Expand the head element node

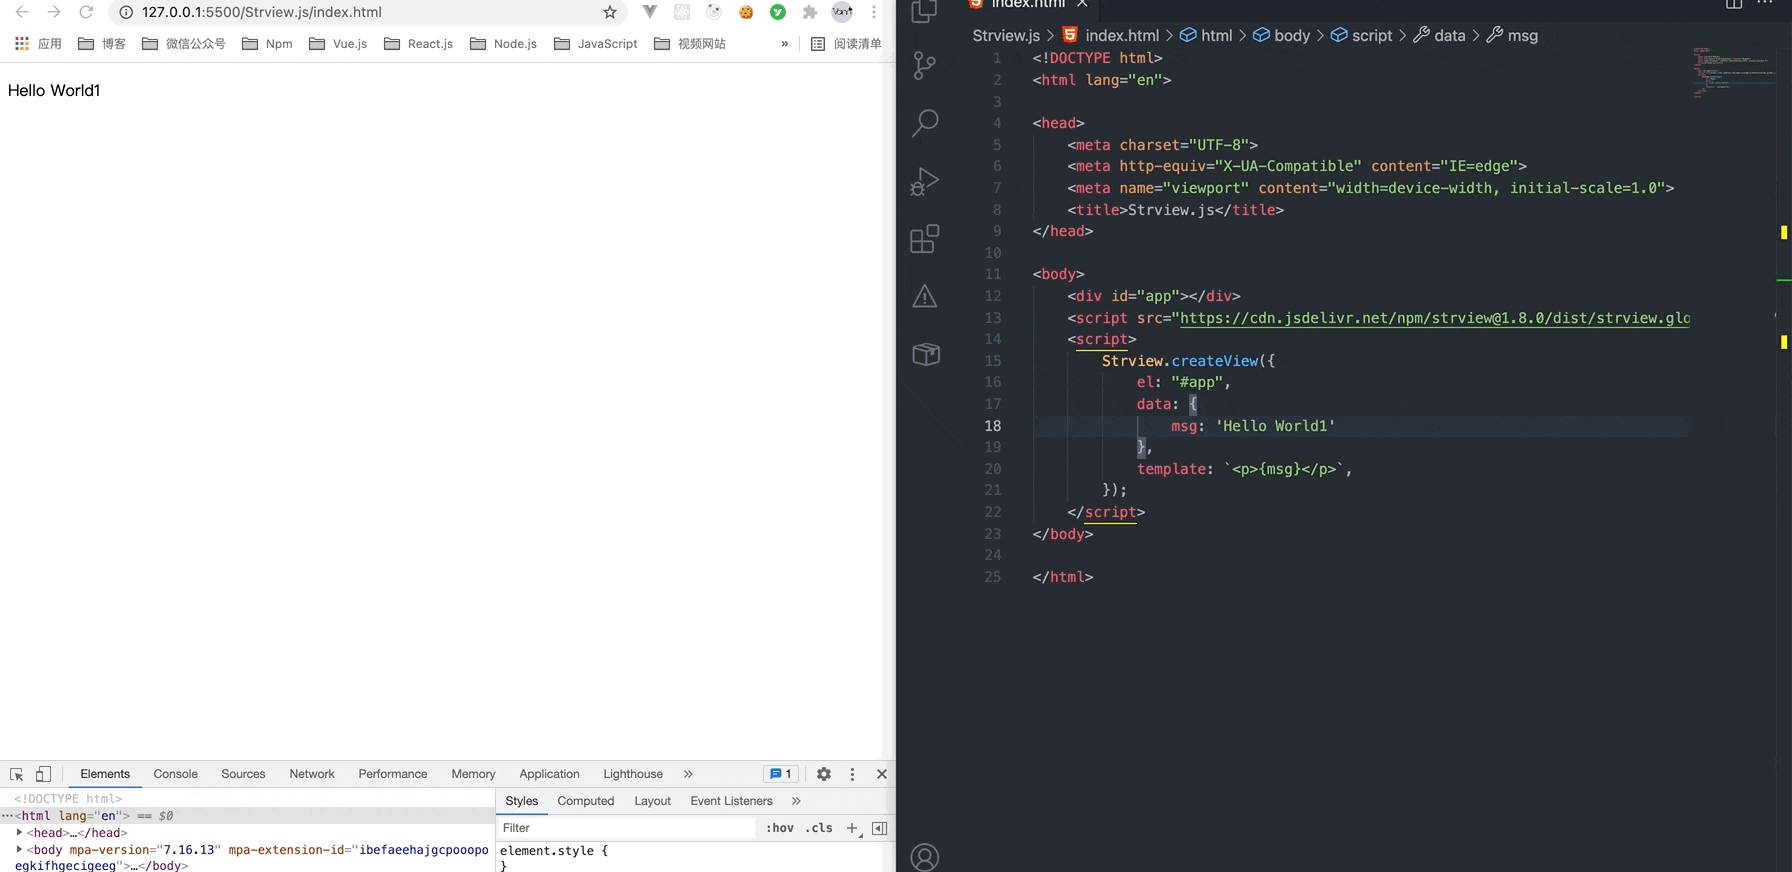[x=19, y=832]
